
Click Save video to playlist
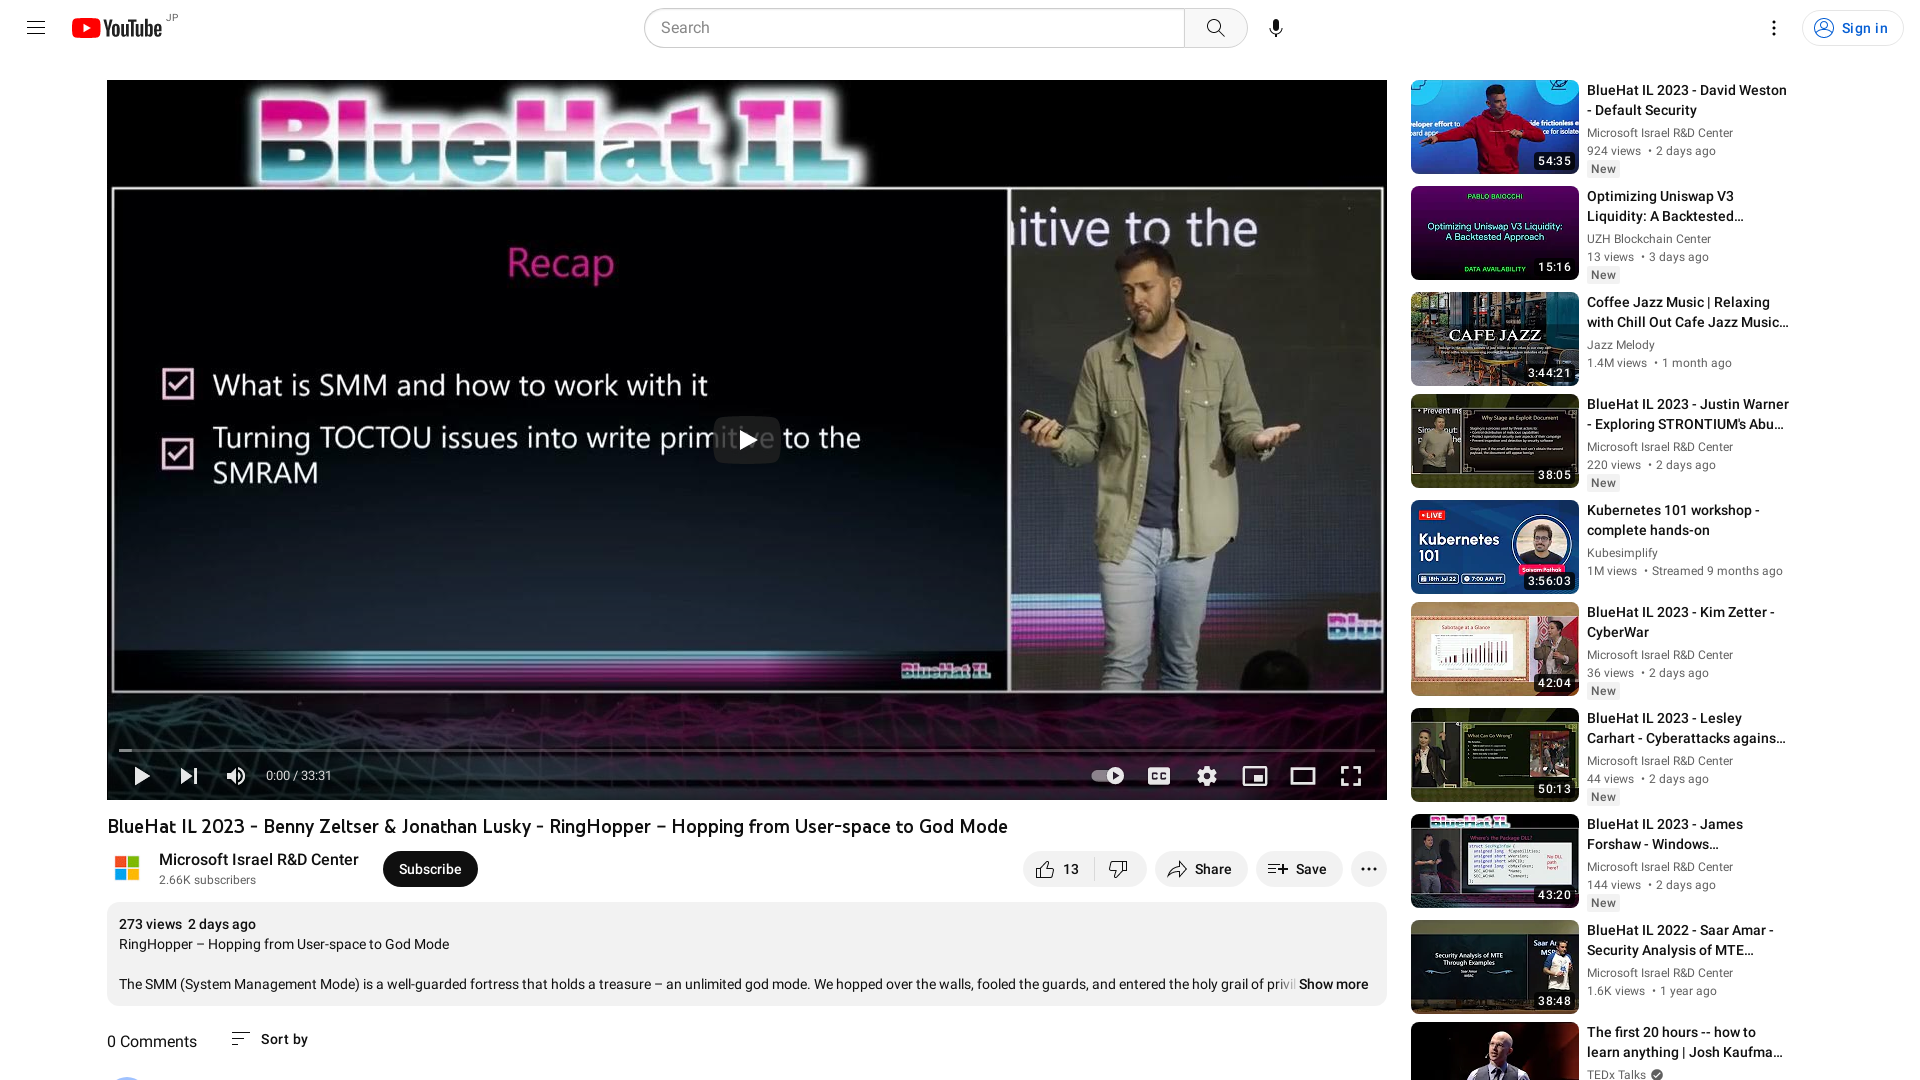(1298, 869)
